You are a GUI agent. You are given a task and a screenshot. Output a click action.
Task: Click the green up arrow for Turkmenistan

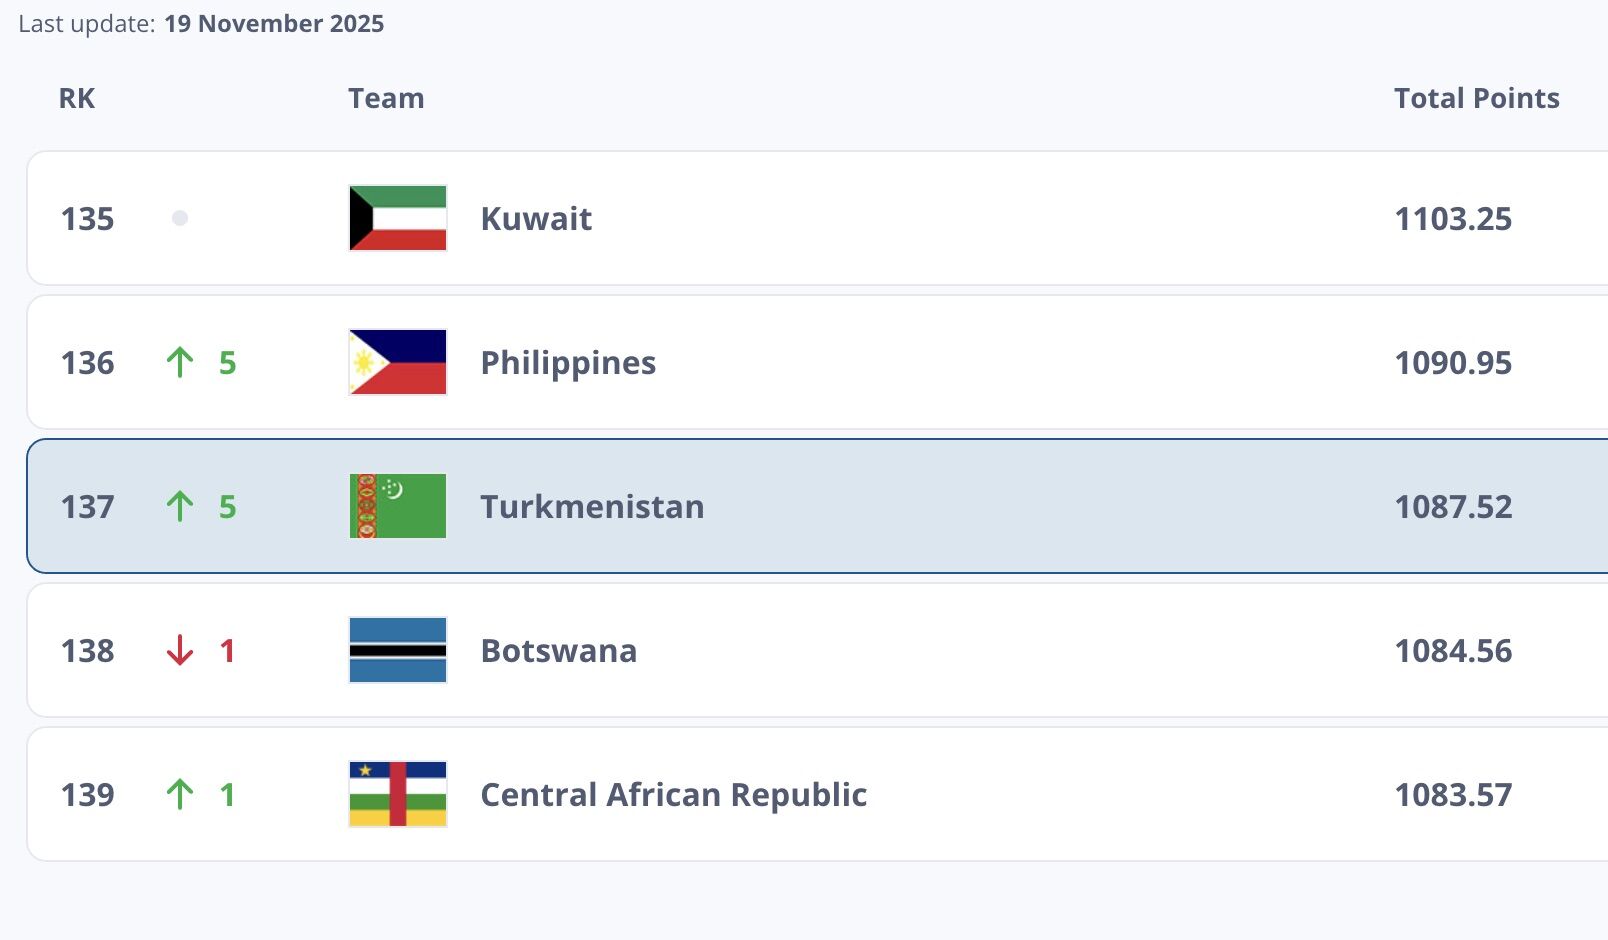click(180, 506)
